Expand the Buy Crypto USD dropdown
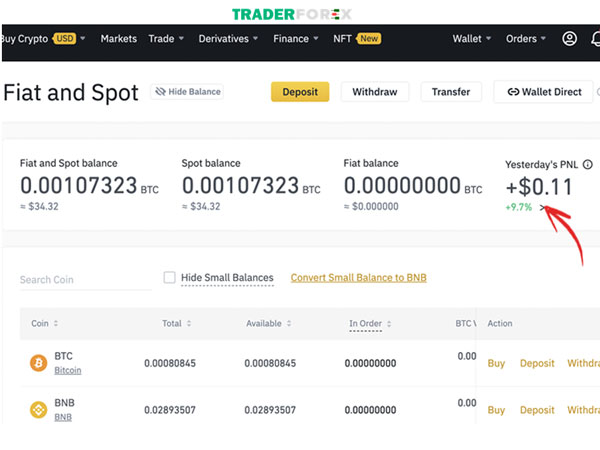 click(x=42, y=39)
